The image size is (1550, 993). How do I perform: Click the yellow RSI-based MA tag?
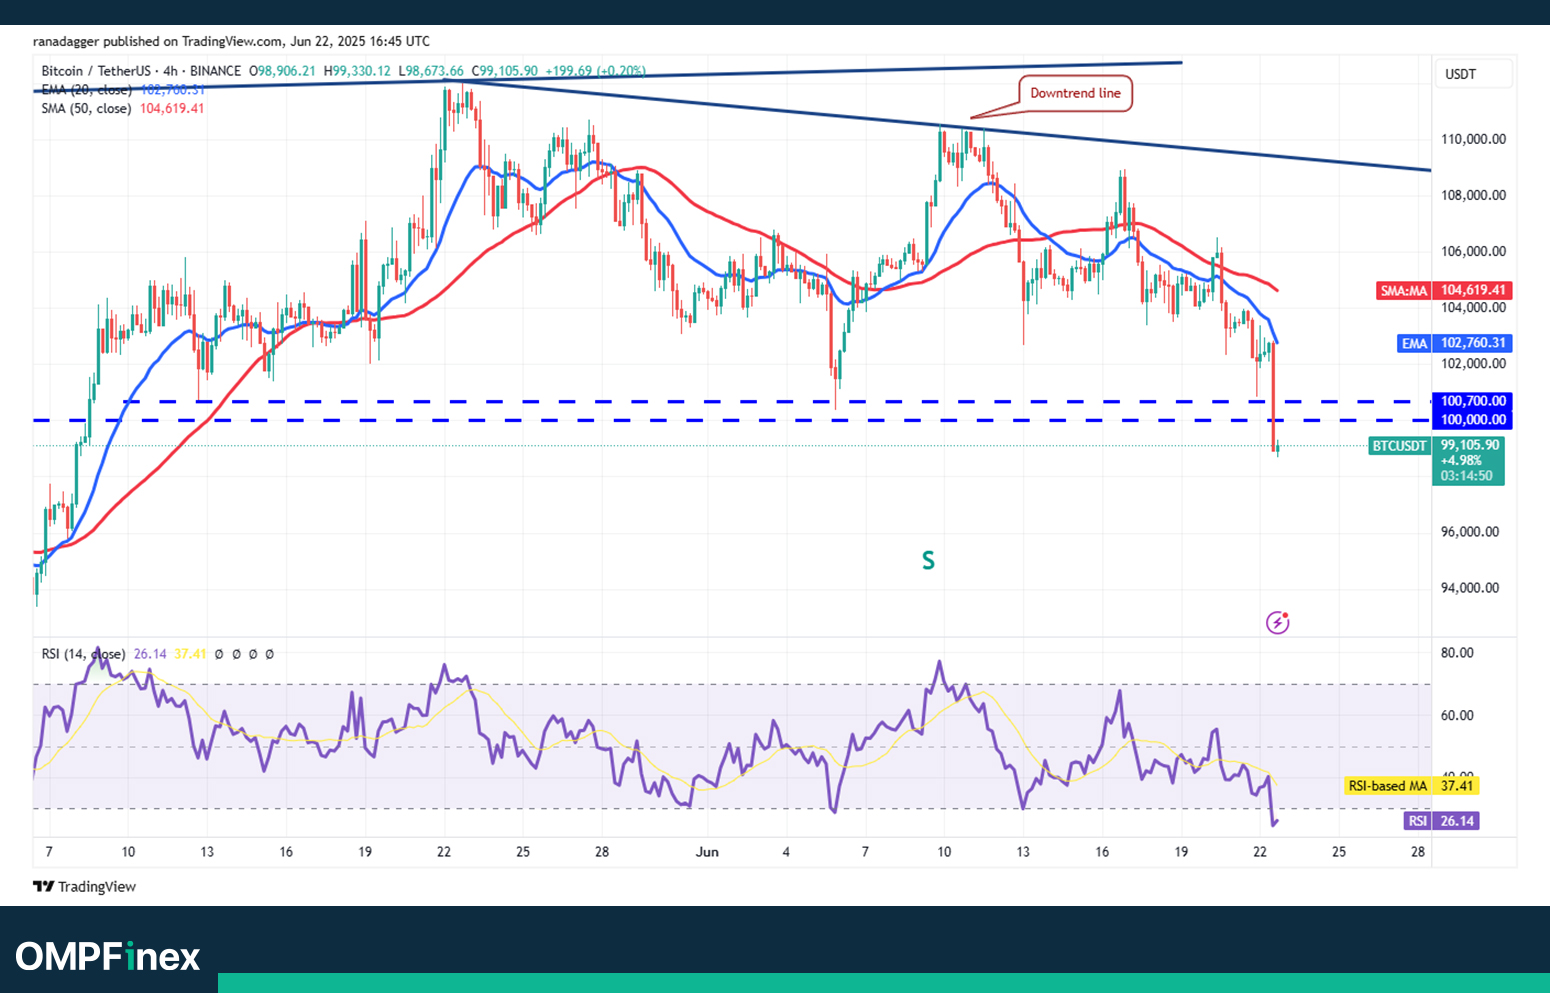pos(1387,786)
